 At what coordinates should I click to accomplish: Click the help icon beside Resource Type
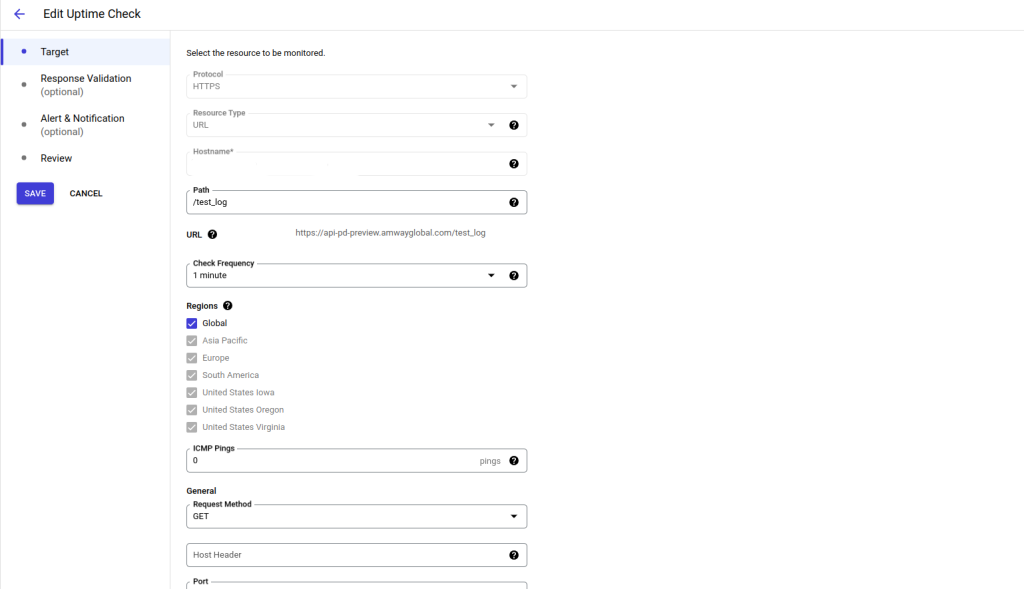click(x=514, y=124)
